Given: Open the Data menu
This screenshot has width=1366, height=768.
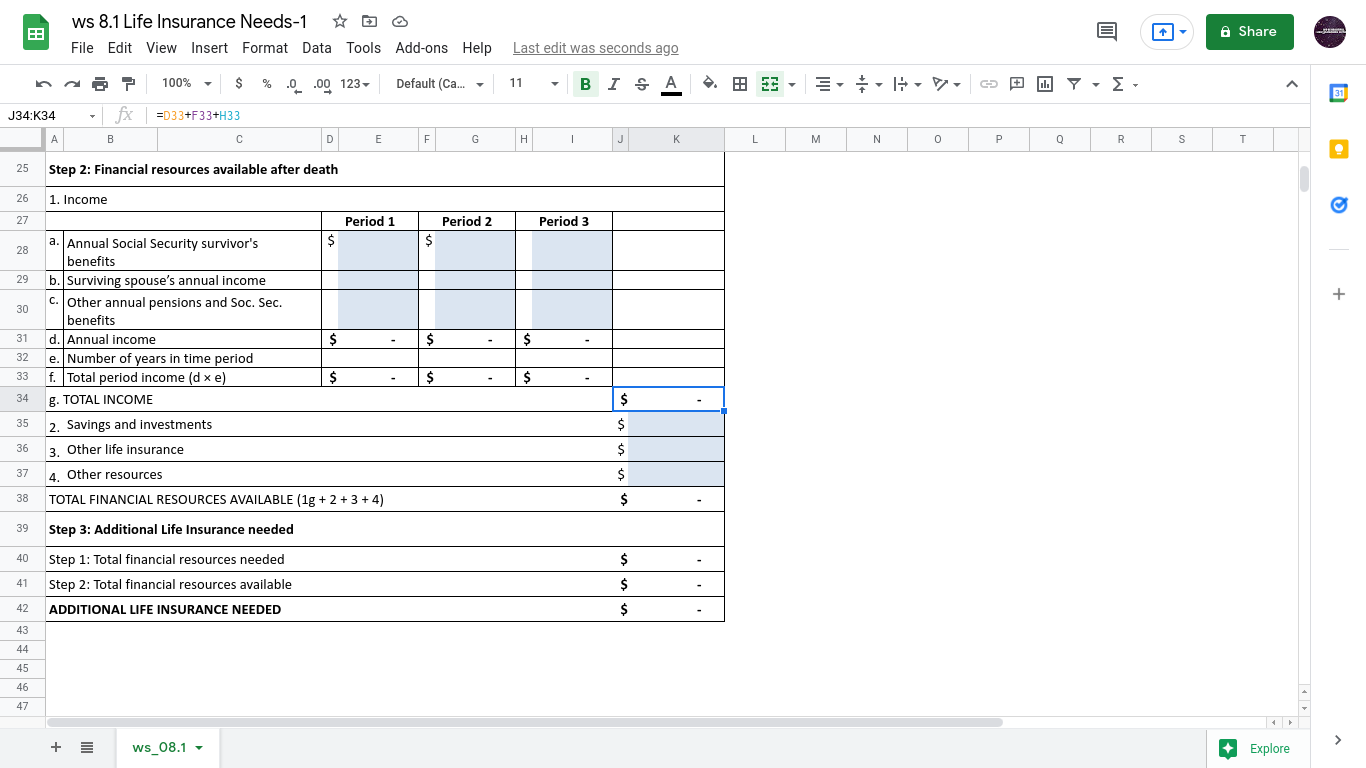Looking at the screenshot, I should pyautogui.click(x=316, y=47).
